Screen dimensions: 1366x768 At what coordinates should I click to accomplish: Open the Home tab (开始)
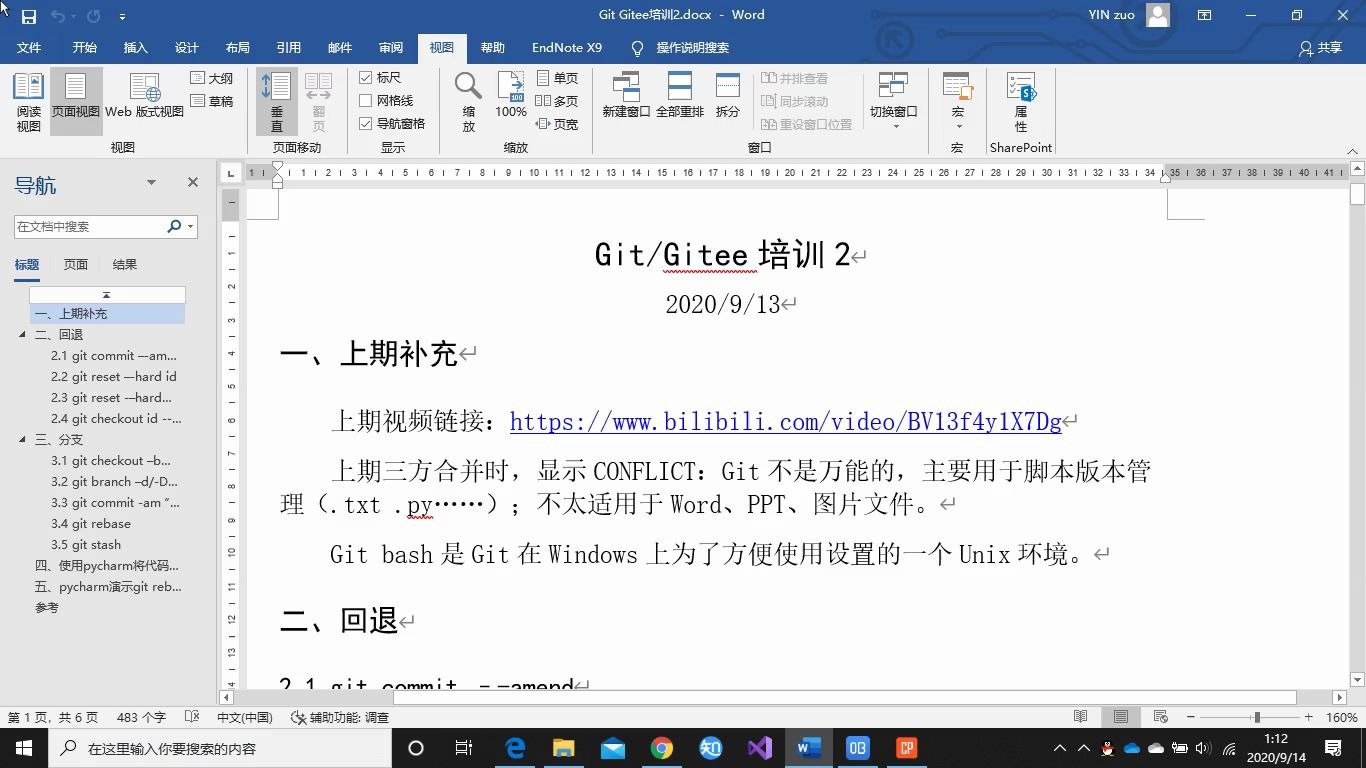click(85, 47)
